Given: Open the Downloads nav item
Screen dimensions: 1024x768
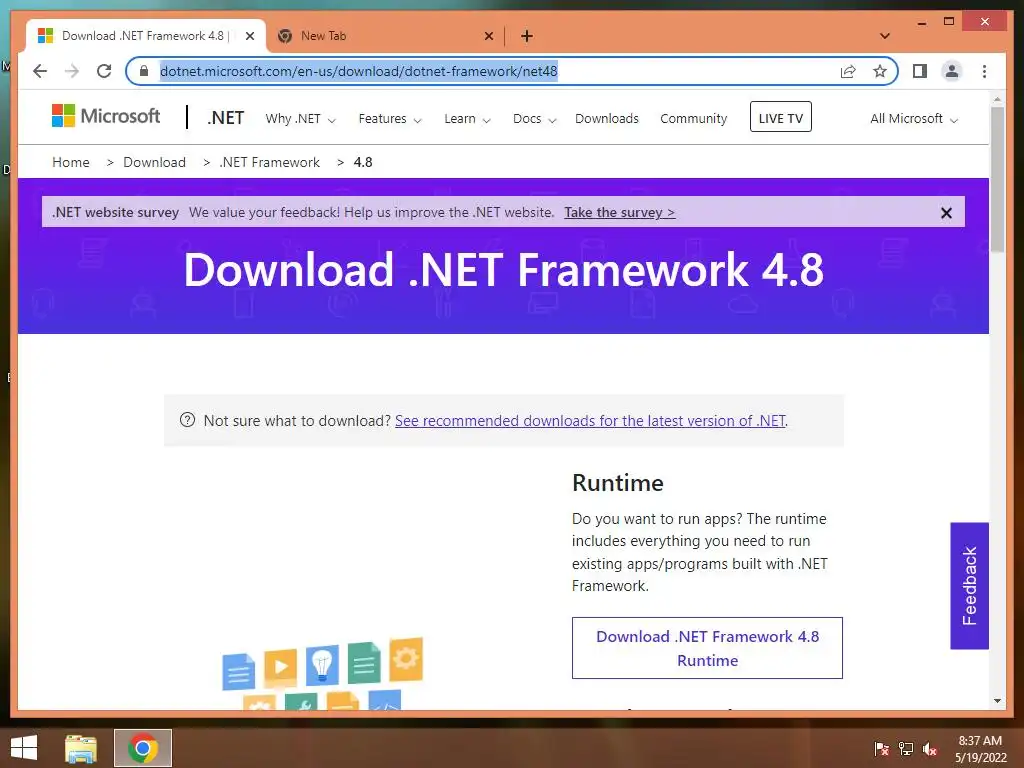Looking at the screenshot, I should click(x=607, y=119).
